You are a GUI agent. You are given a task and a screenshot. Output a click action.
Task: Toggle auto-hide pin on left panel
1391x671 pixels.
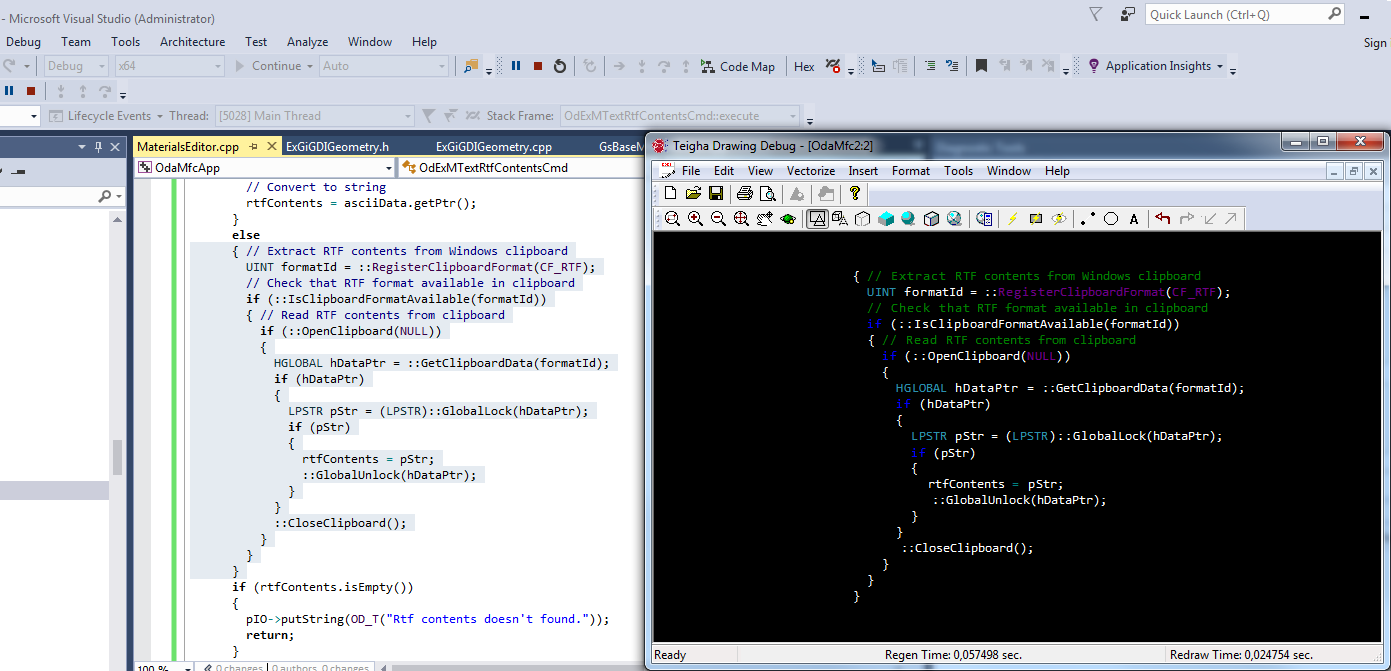tap(98, 146)
